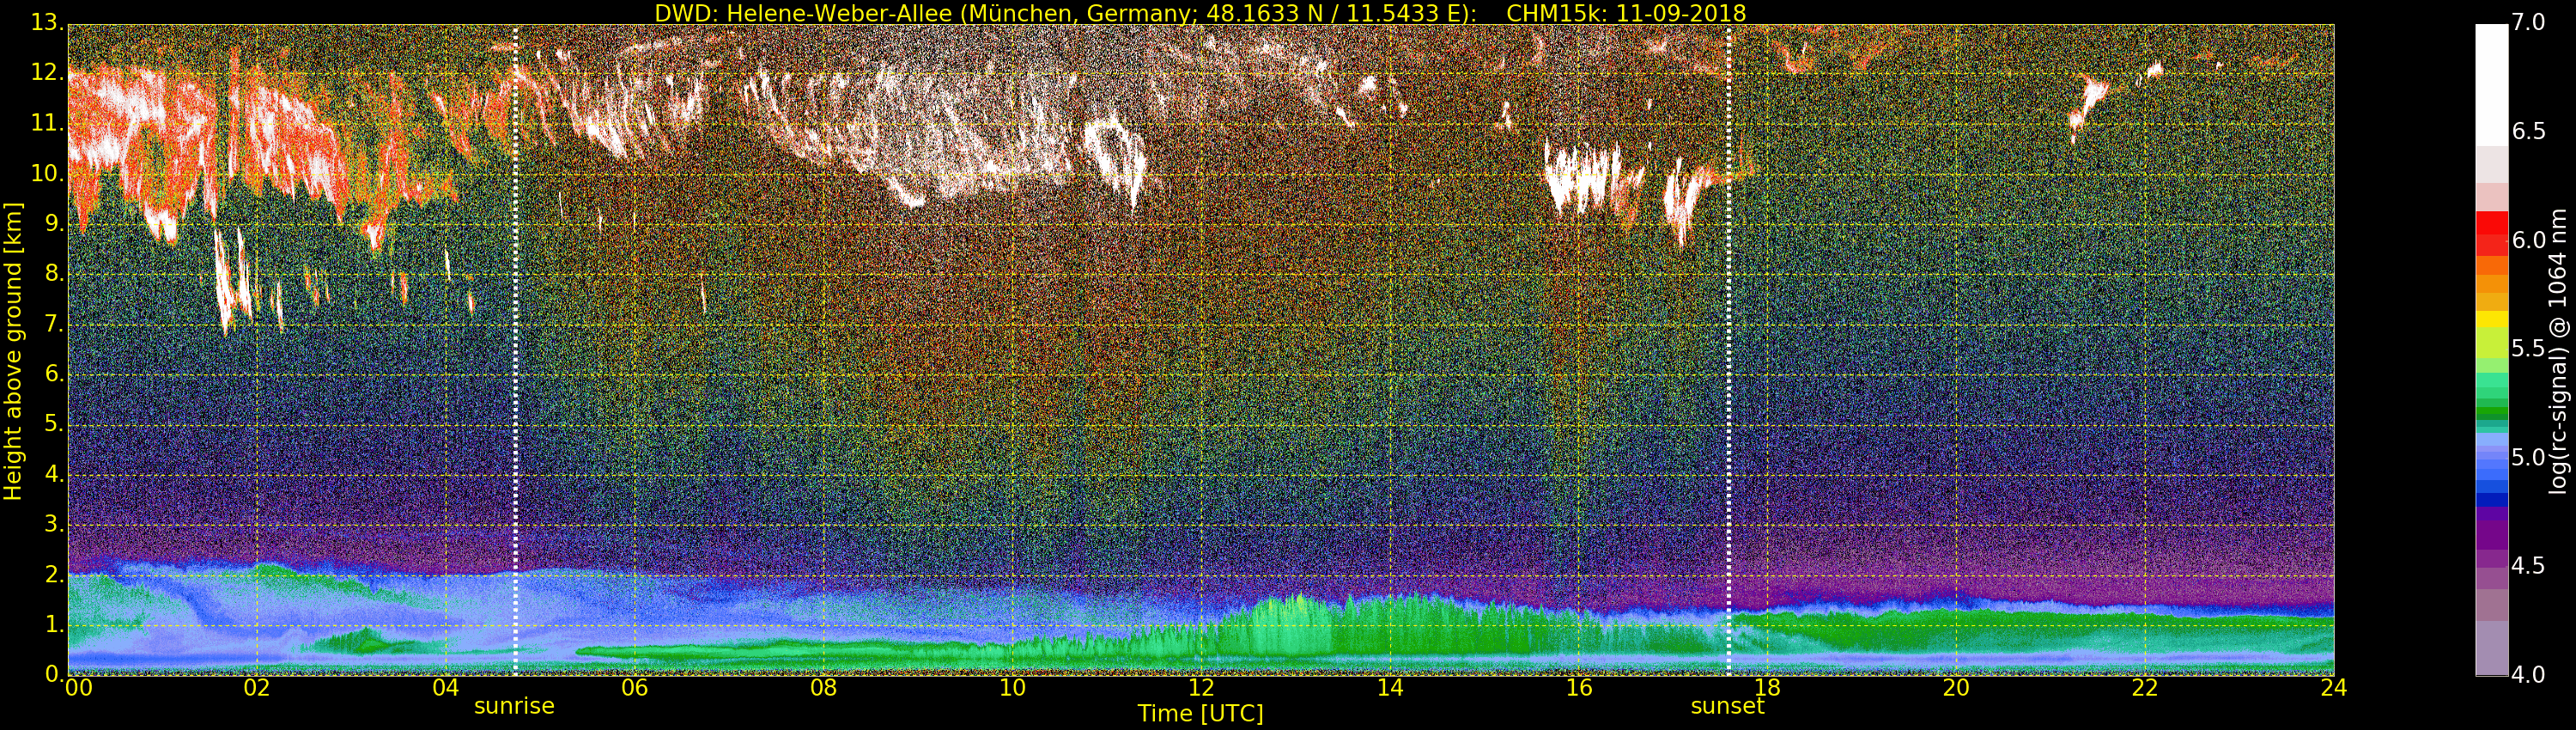Click the '06' tick on the time axis

pyautogui.click(x=635, y=688)
